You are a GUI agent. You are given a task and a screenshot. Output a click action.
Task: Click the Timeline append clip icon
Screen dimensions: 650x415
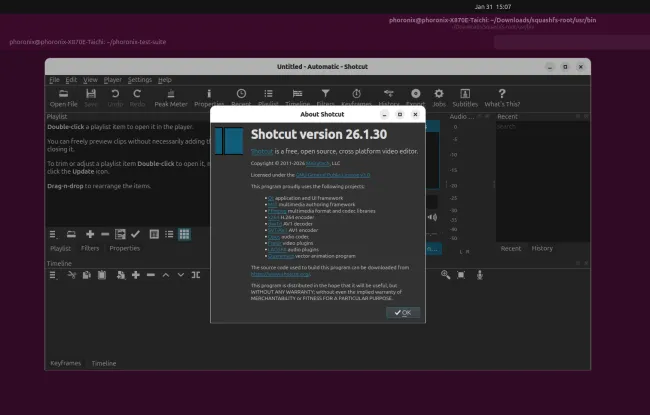pos(121,275)
